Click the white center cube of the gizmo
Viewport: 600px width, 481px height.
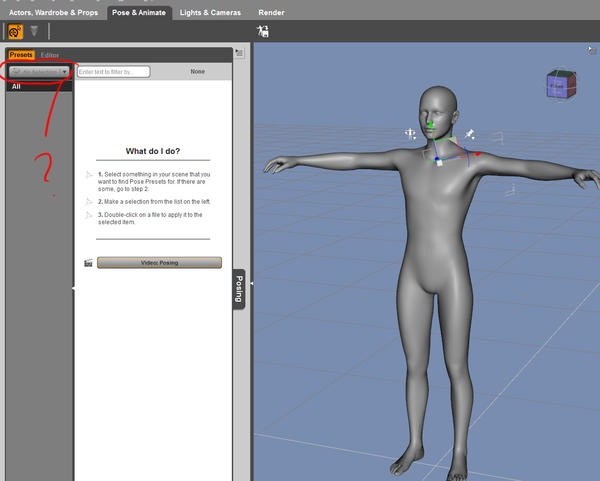click(x=439, y=163)
